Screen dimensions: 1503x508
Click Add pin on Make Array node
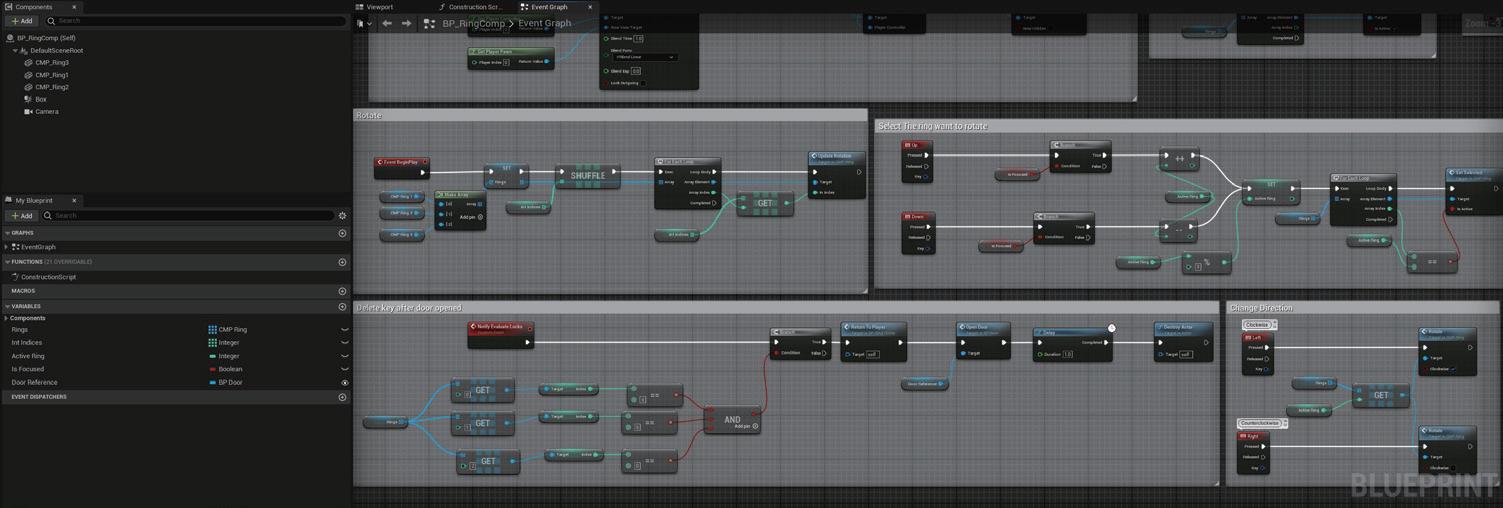tap(471, 217)
